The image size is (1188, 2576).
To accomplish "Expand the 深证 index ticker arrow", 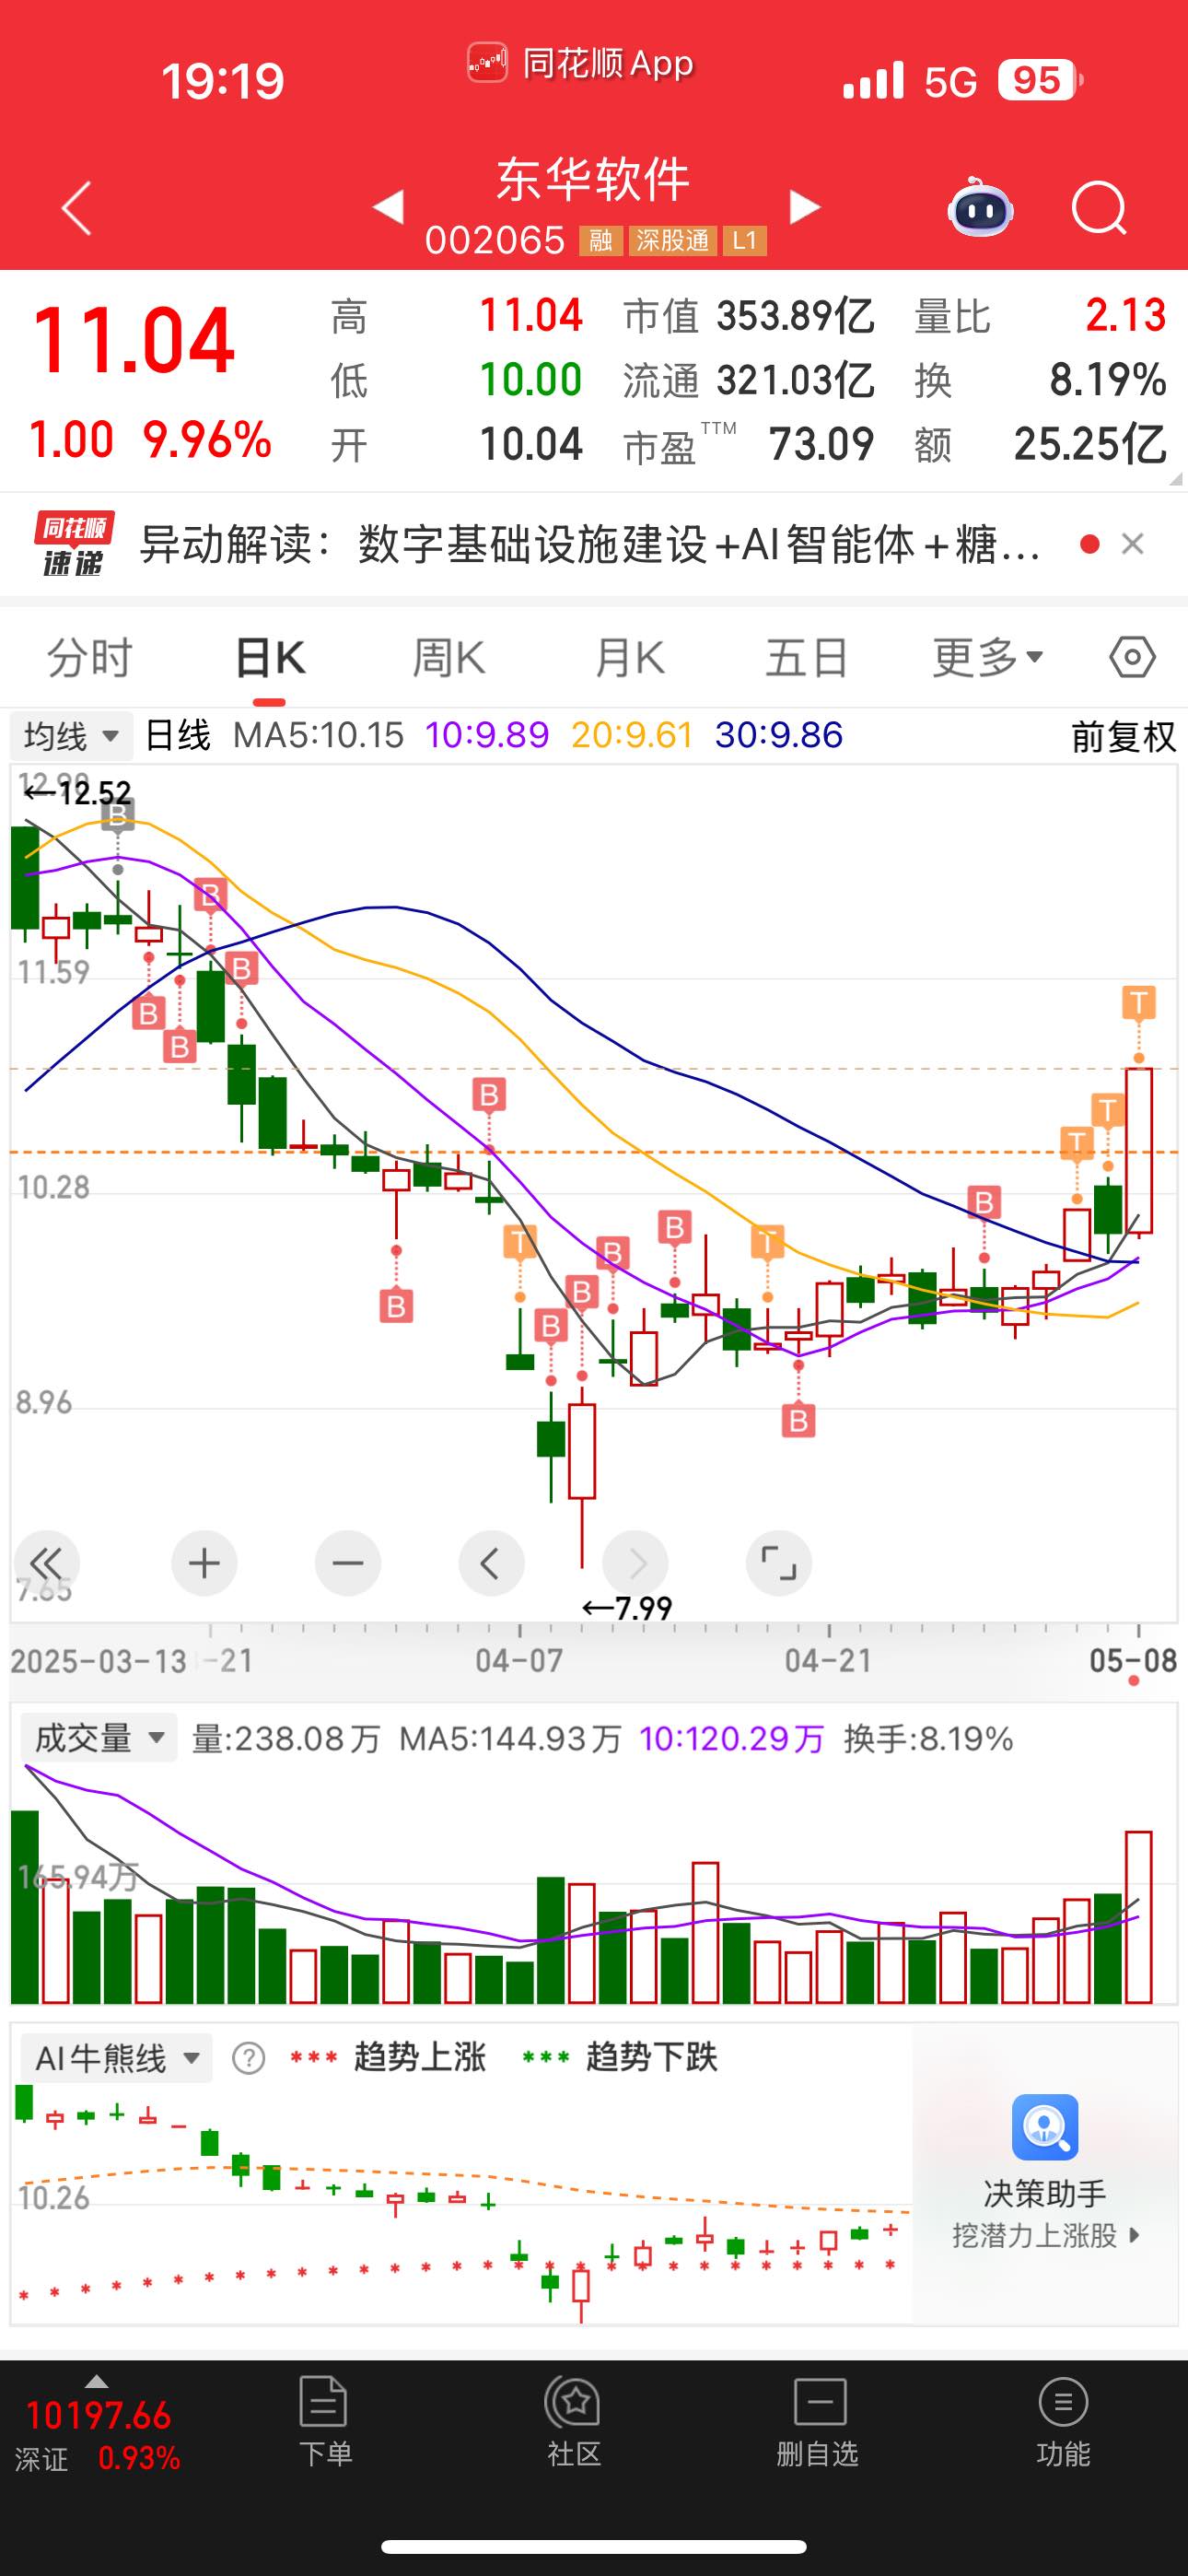I will click(x=96, y=2381).
